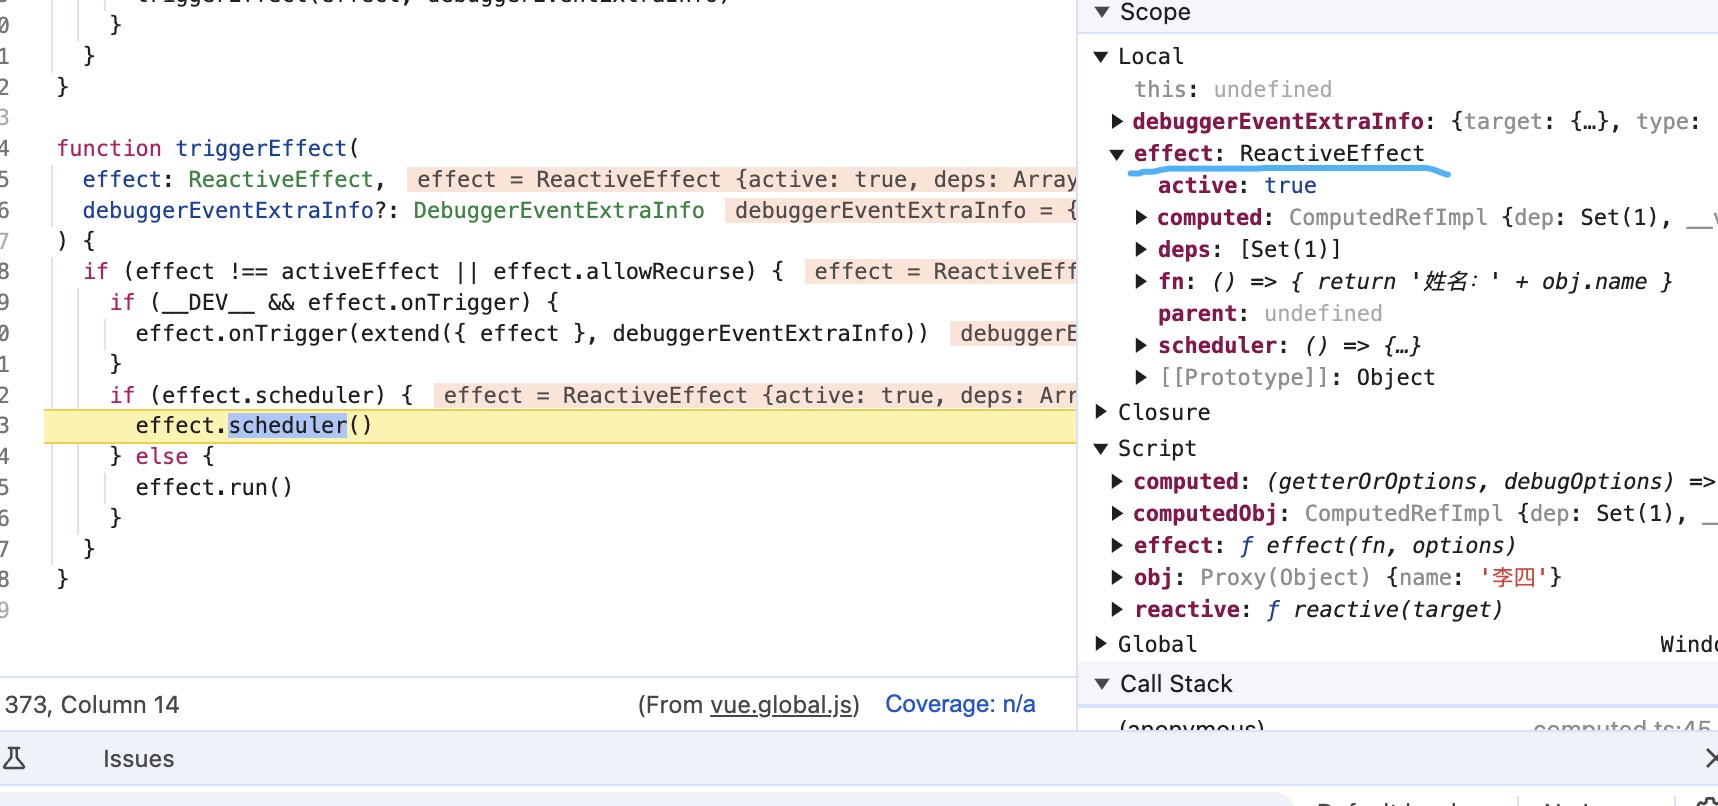Expand the Global scope group
The width and height of the screenshot is (1718, 806).
(1101, 644)
